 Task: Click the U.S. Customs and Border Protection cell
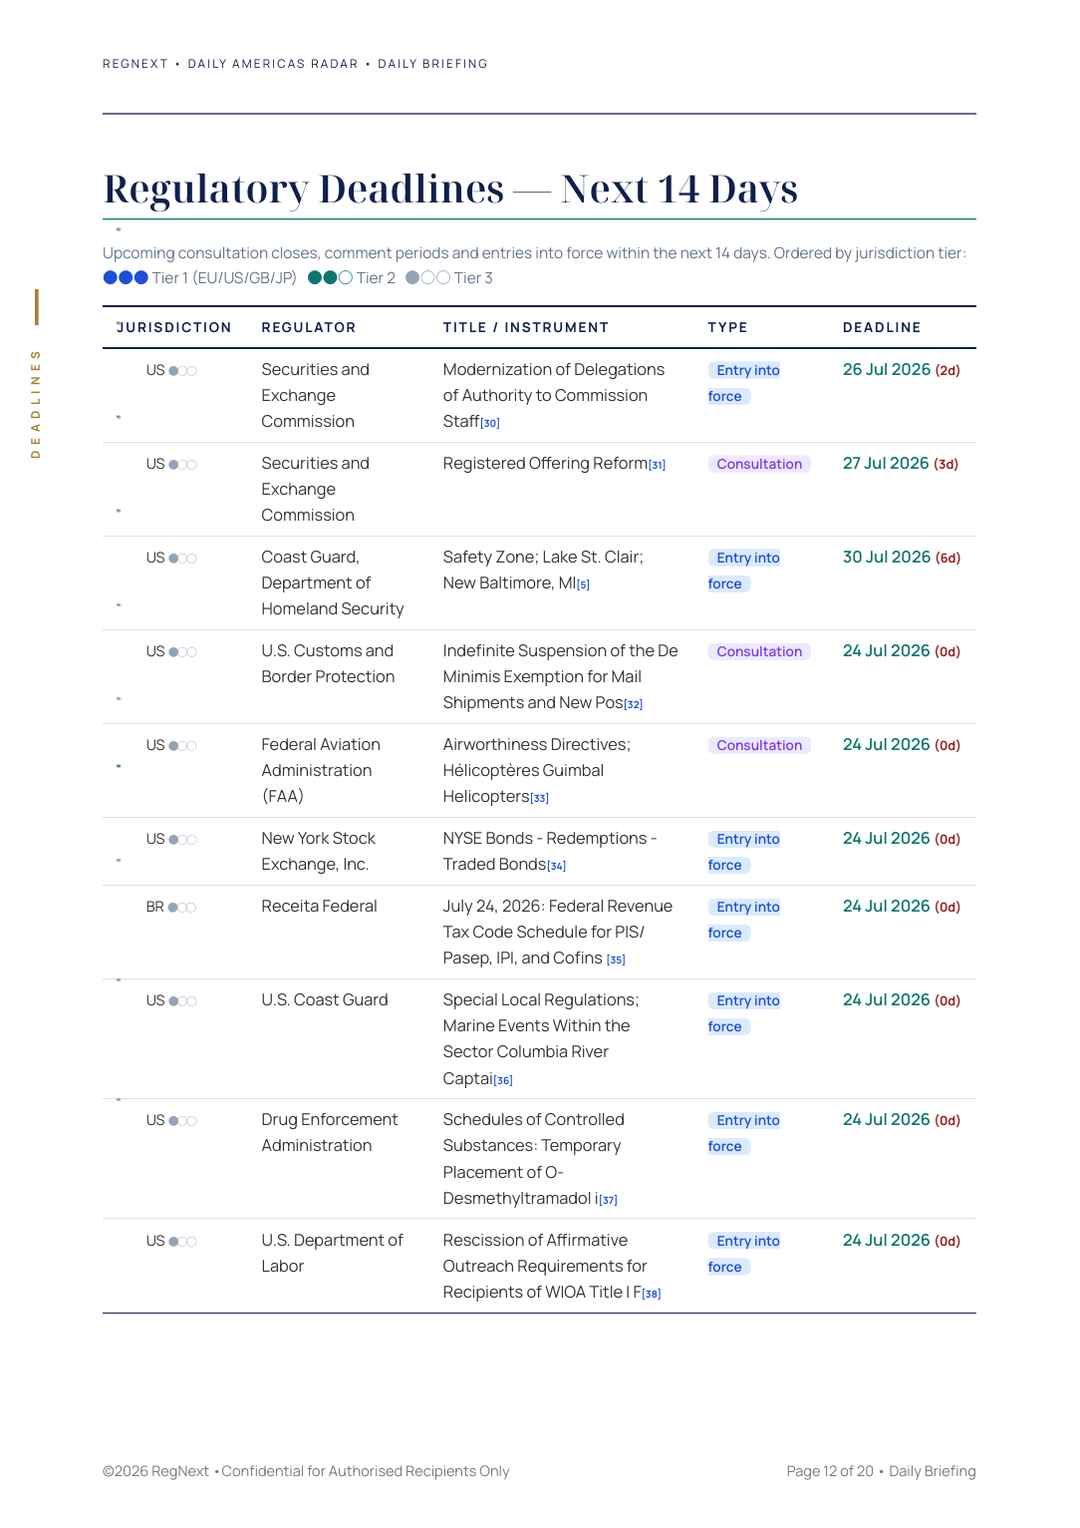[x=328, y=664]
